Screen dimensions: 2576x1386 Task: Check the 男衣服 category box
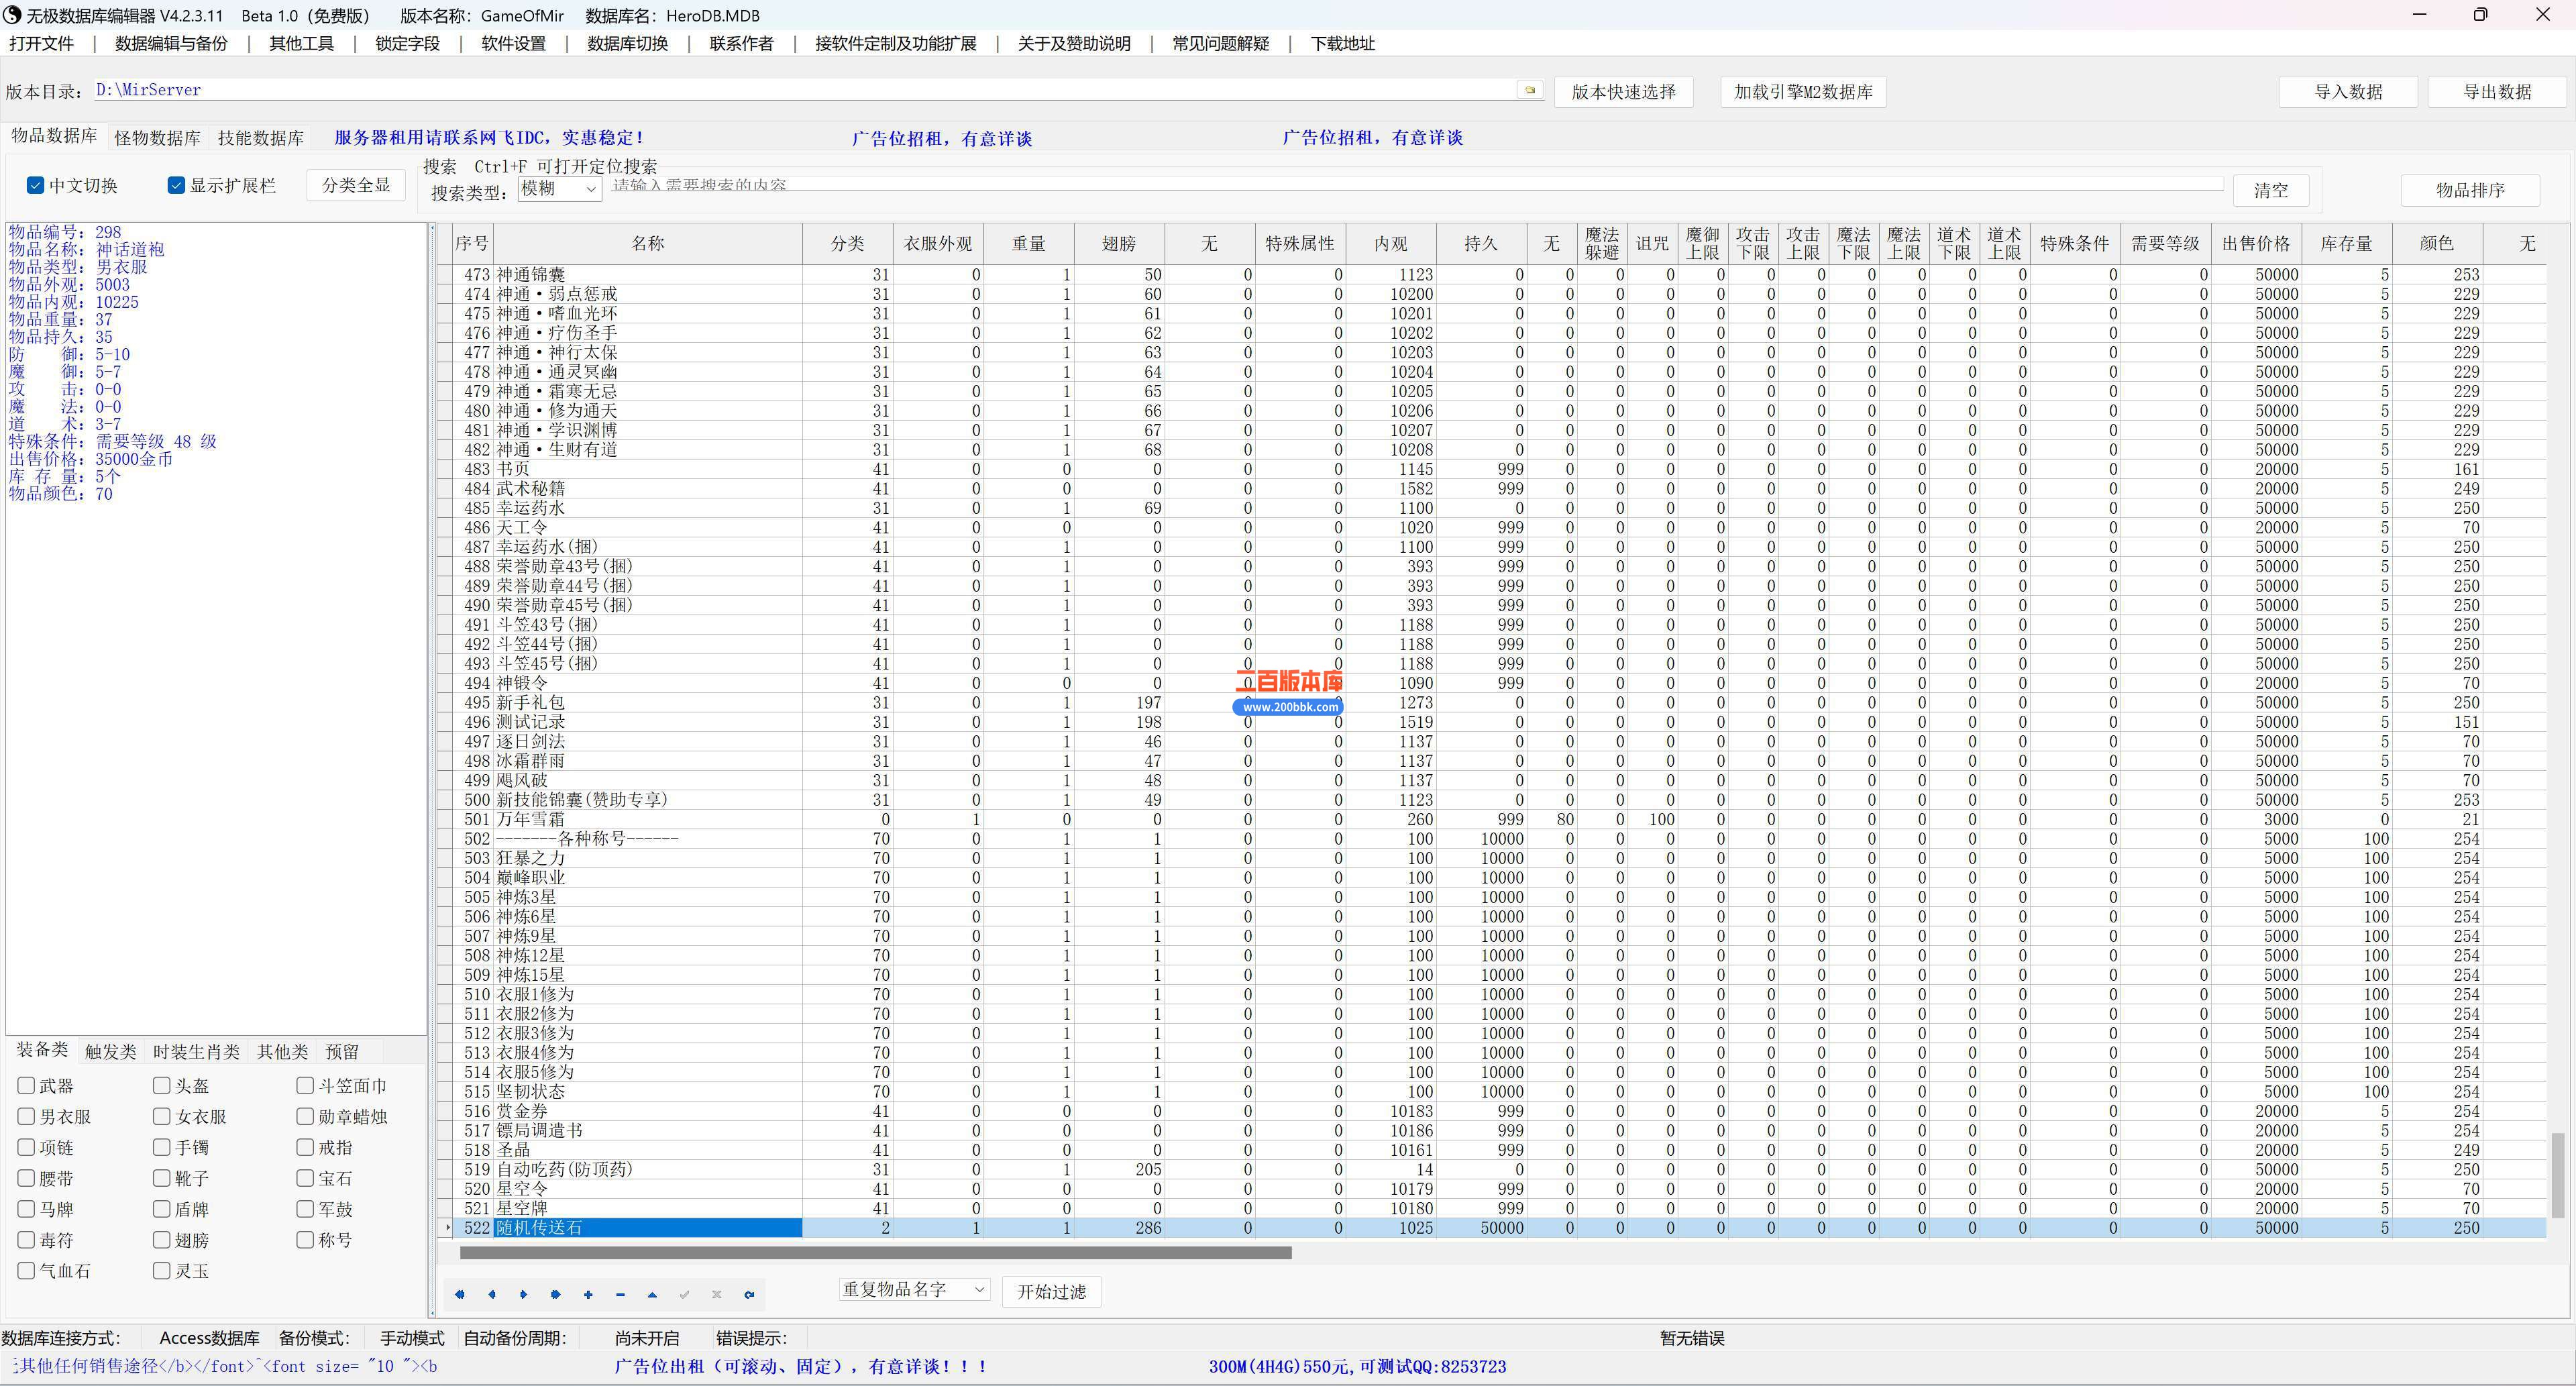tap(27, 1116)
